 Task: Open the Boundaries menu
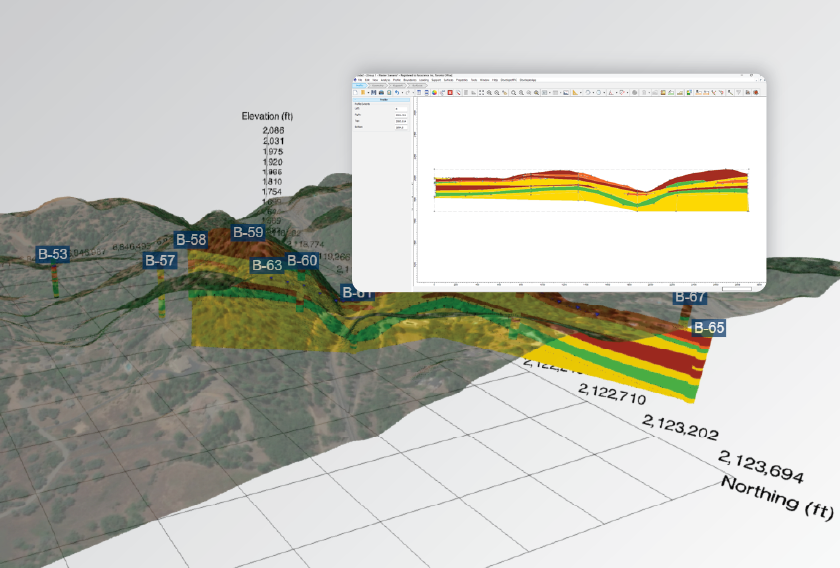[410, 80]
